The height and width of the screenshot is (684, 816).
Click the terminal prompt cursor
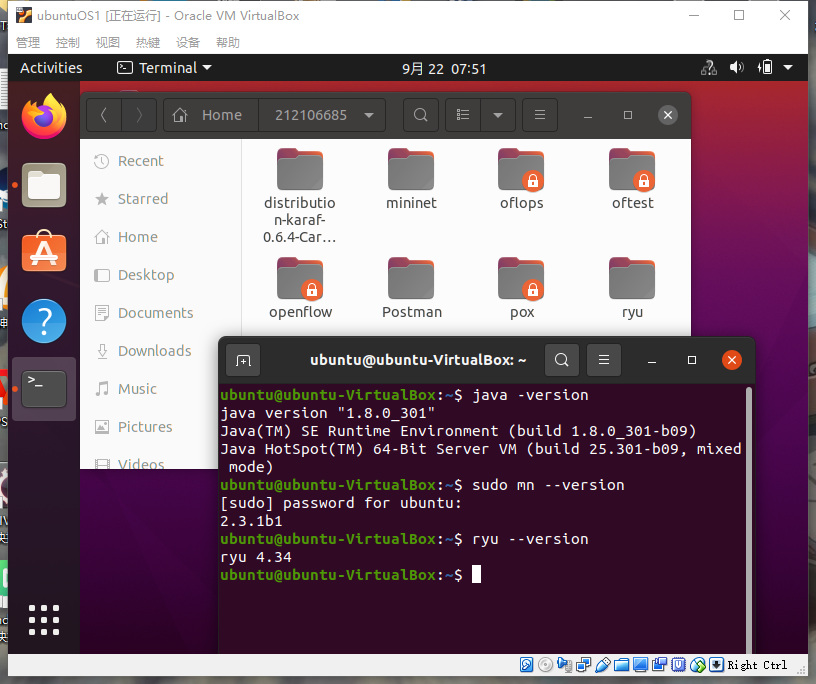tap(476, 575)
